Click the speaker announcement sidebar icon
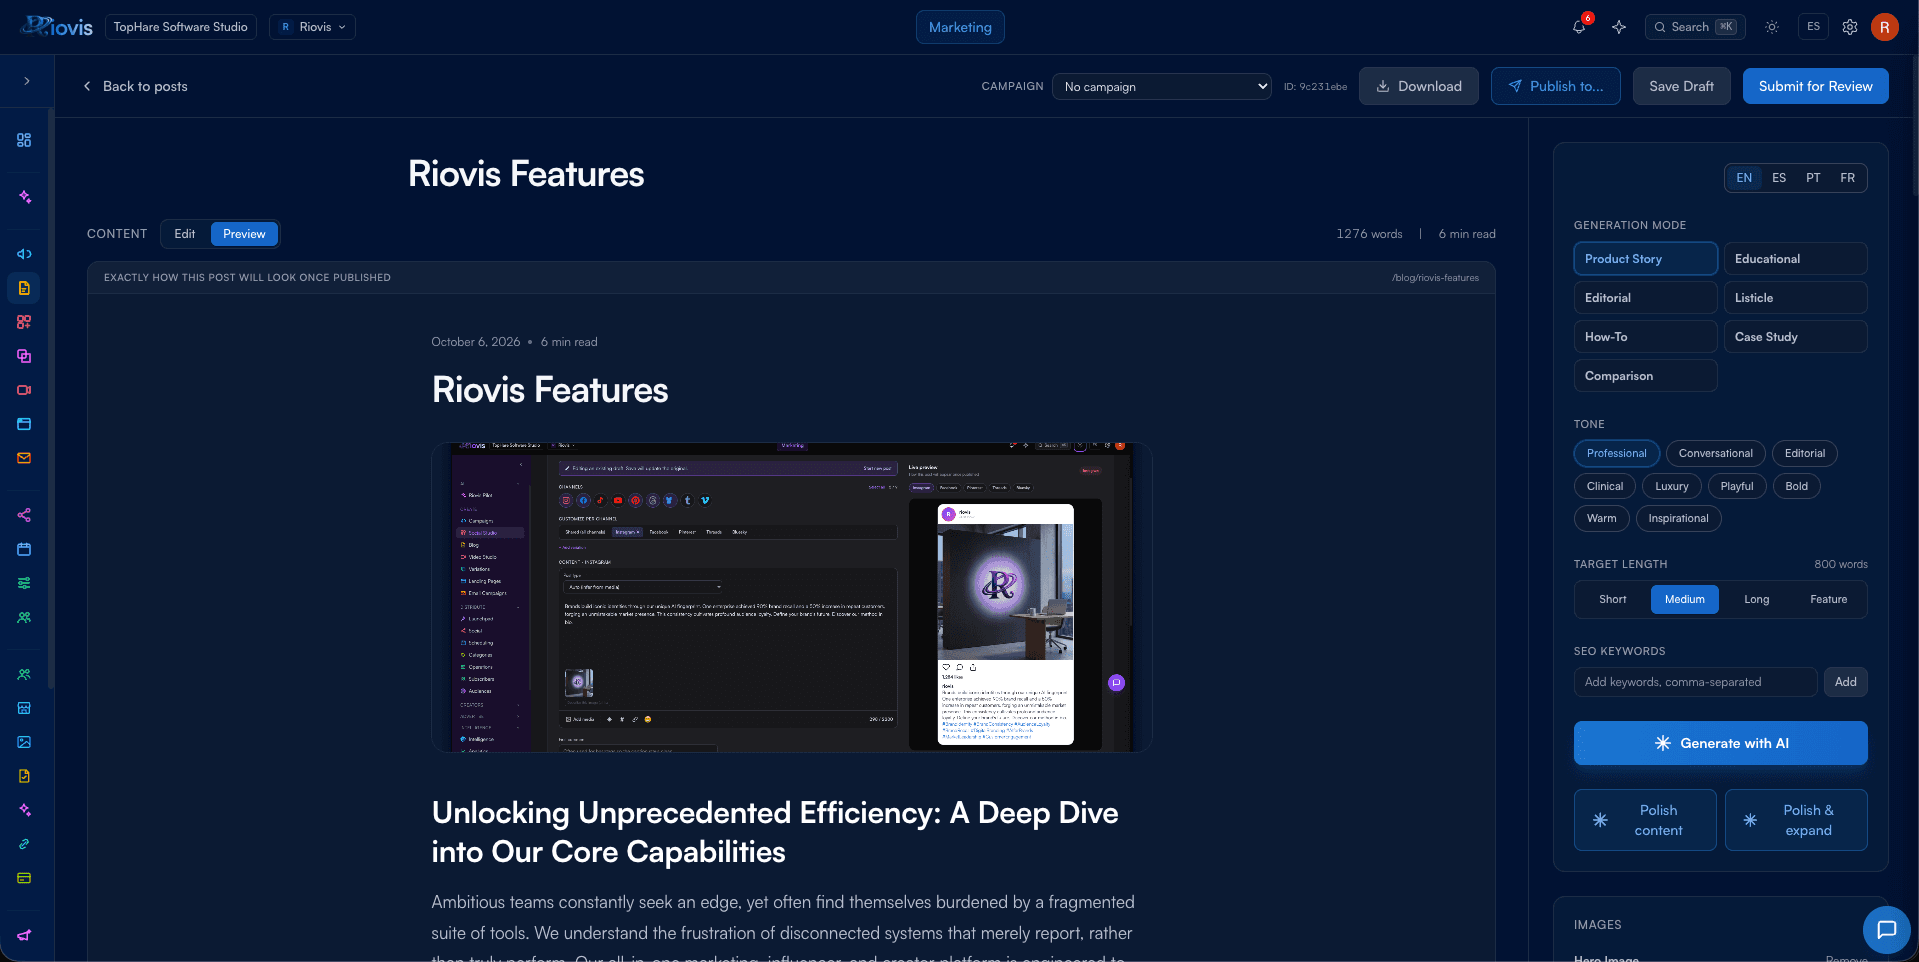Image resolution: width=1919 pixels, height=962 pixels. click(24, 254)
